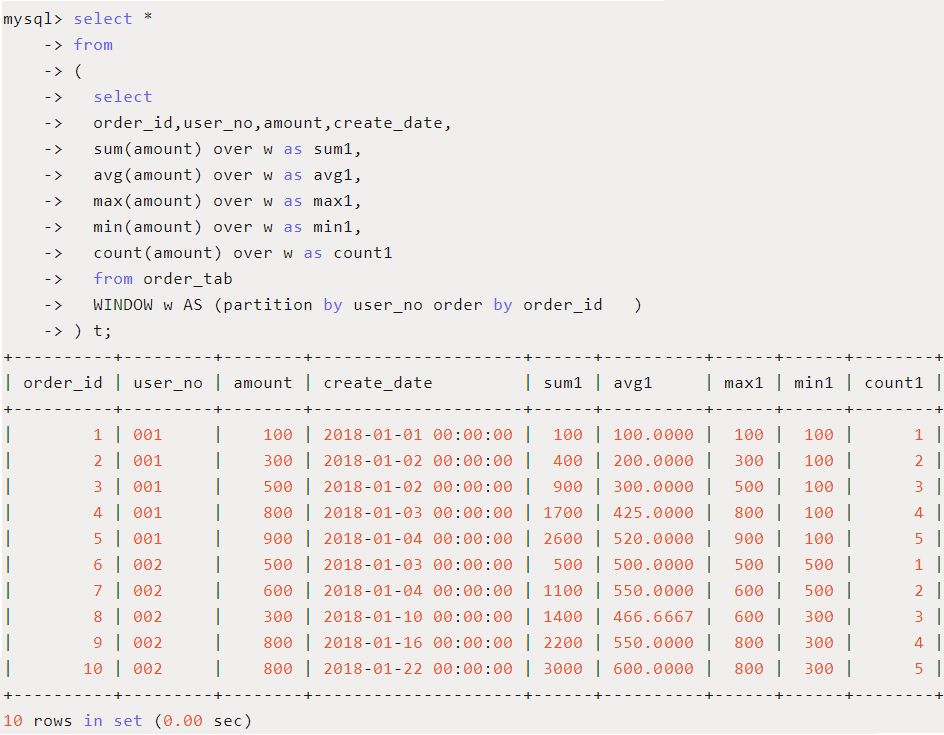Select the amount value 900 for order 5
Screen dimensions: 944x735
[x=279, y=538]
